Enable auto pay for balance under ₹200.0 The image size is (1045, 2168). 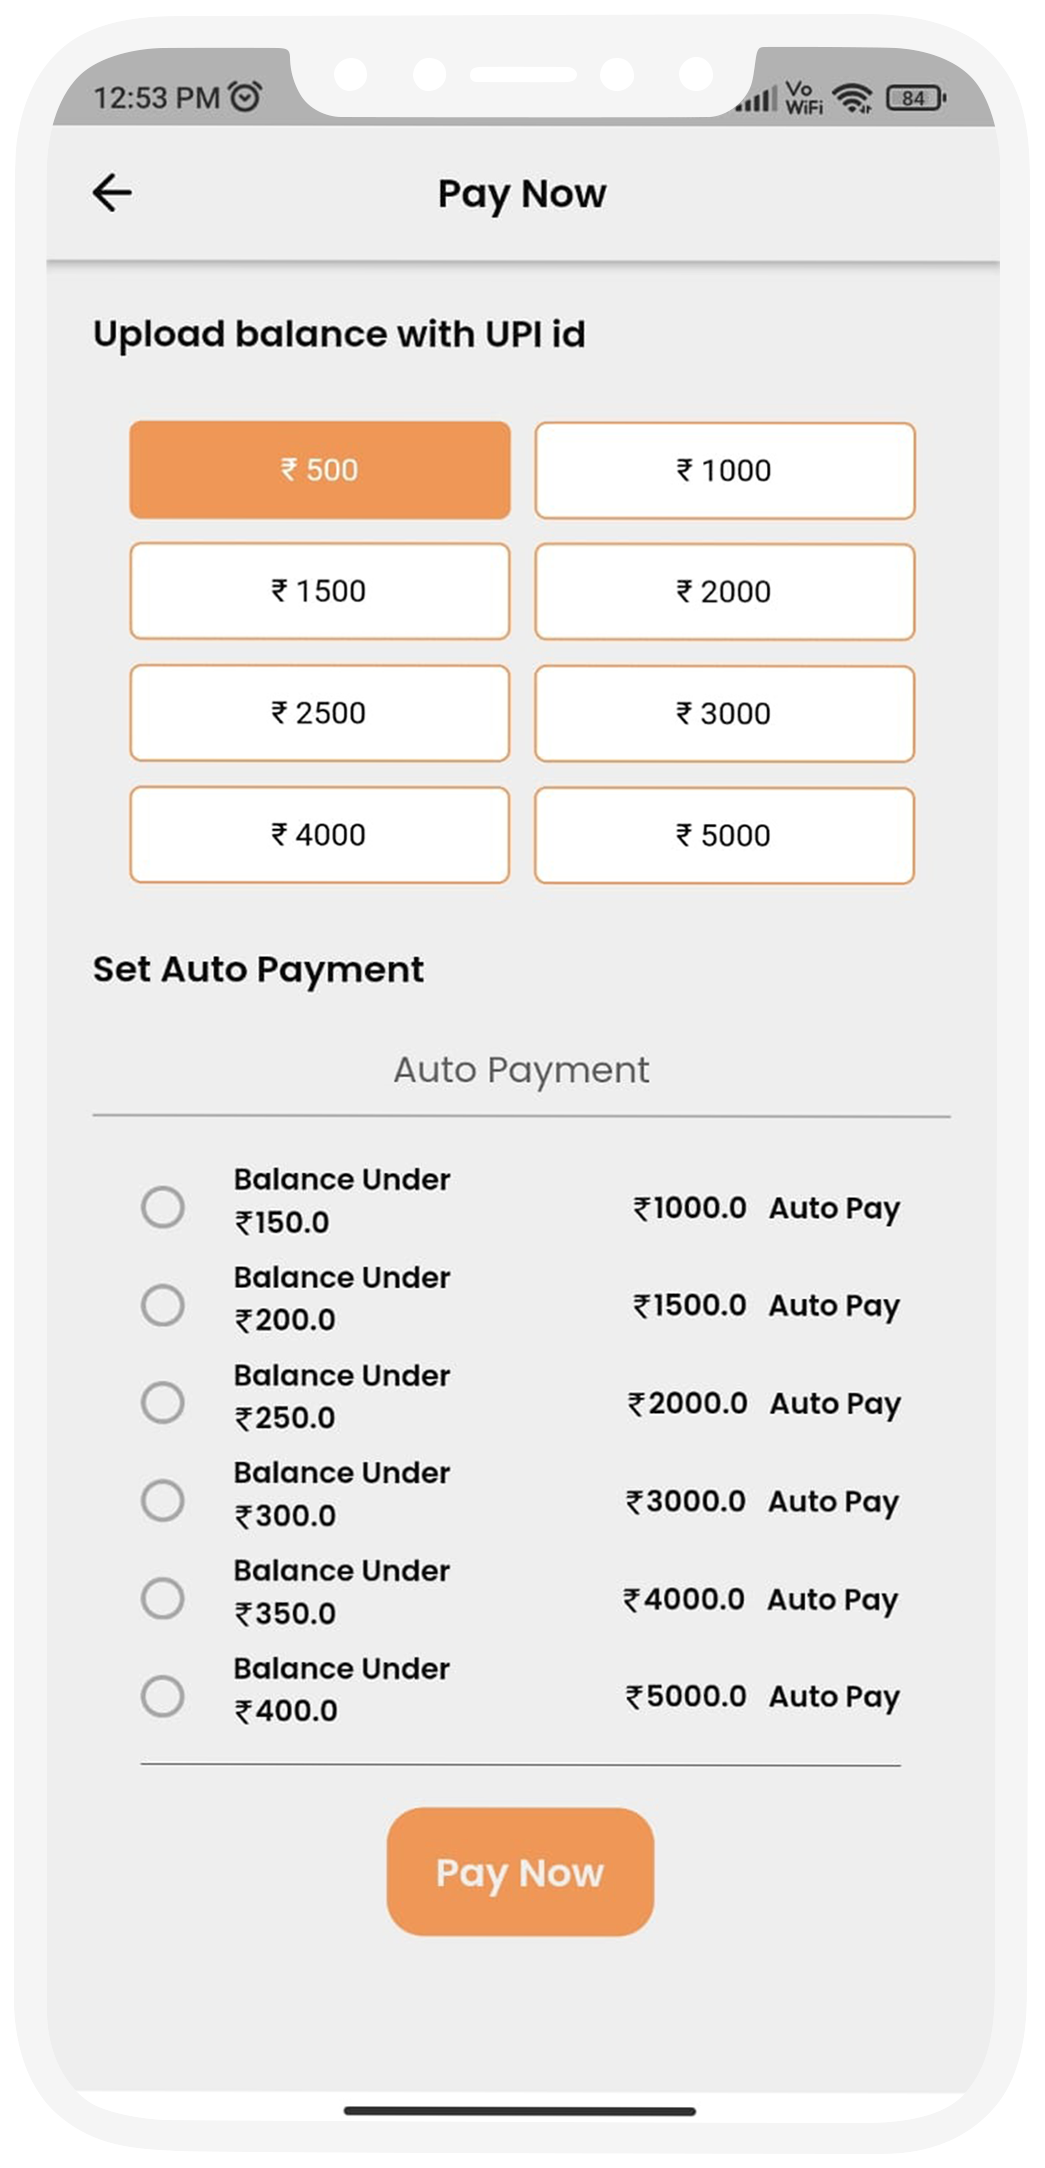pos(163,1305)
